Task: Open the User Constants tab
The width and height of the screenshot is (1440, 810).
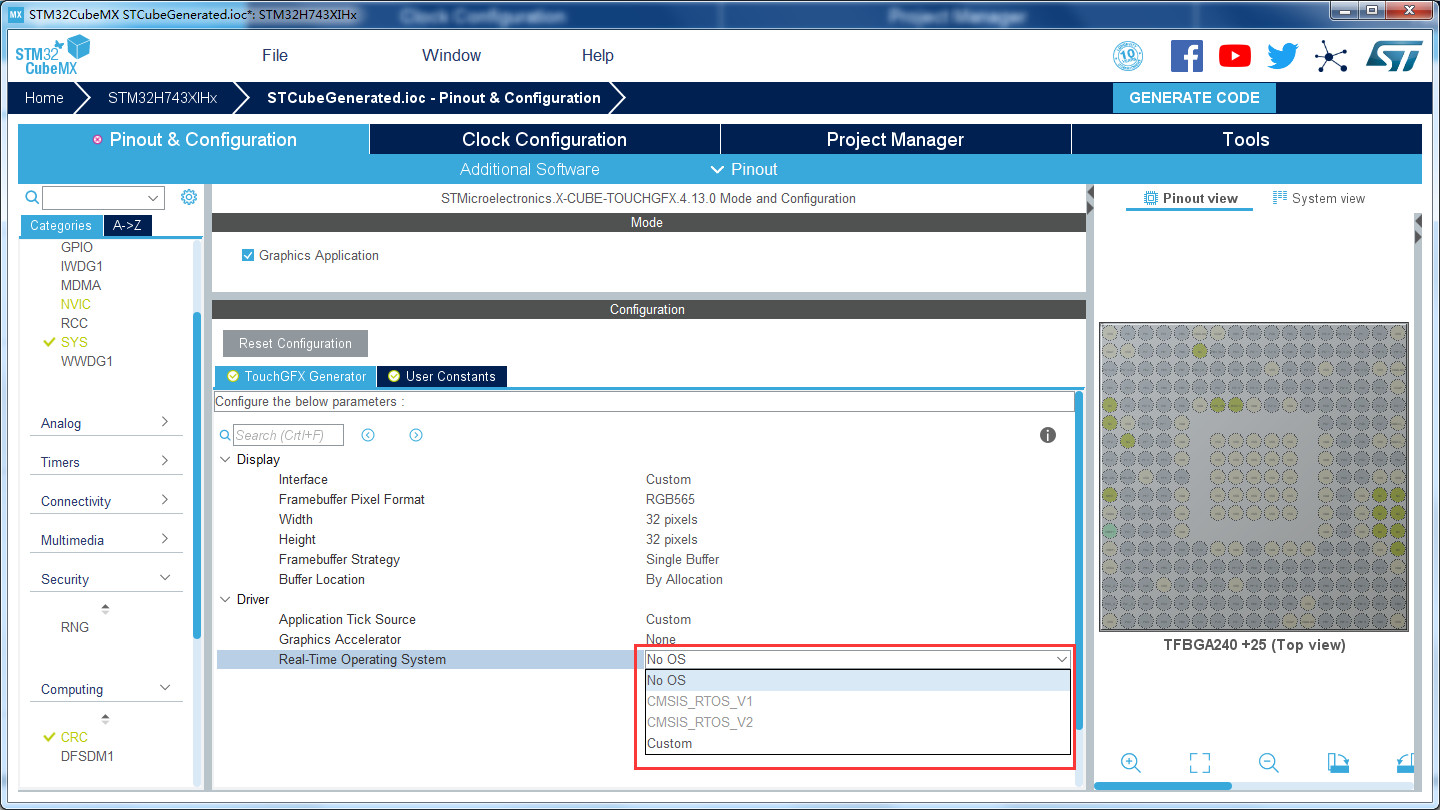Action: pyautogui.click(x=442, y=376)
